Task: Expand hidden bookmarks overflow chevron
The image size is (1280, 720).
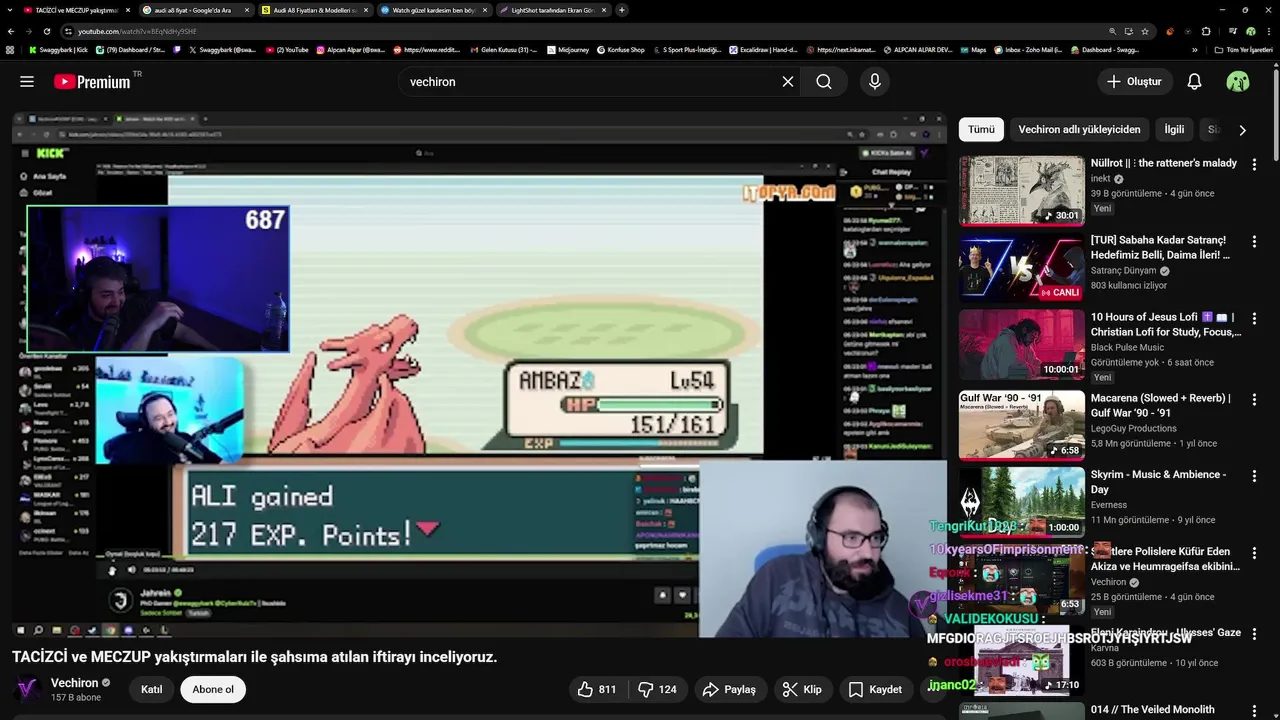Action: [x=1194, y=49]
